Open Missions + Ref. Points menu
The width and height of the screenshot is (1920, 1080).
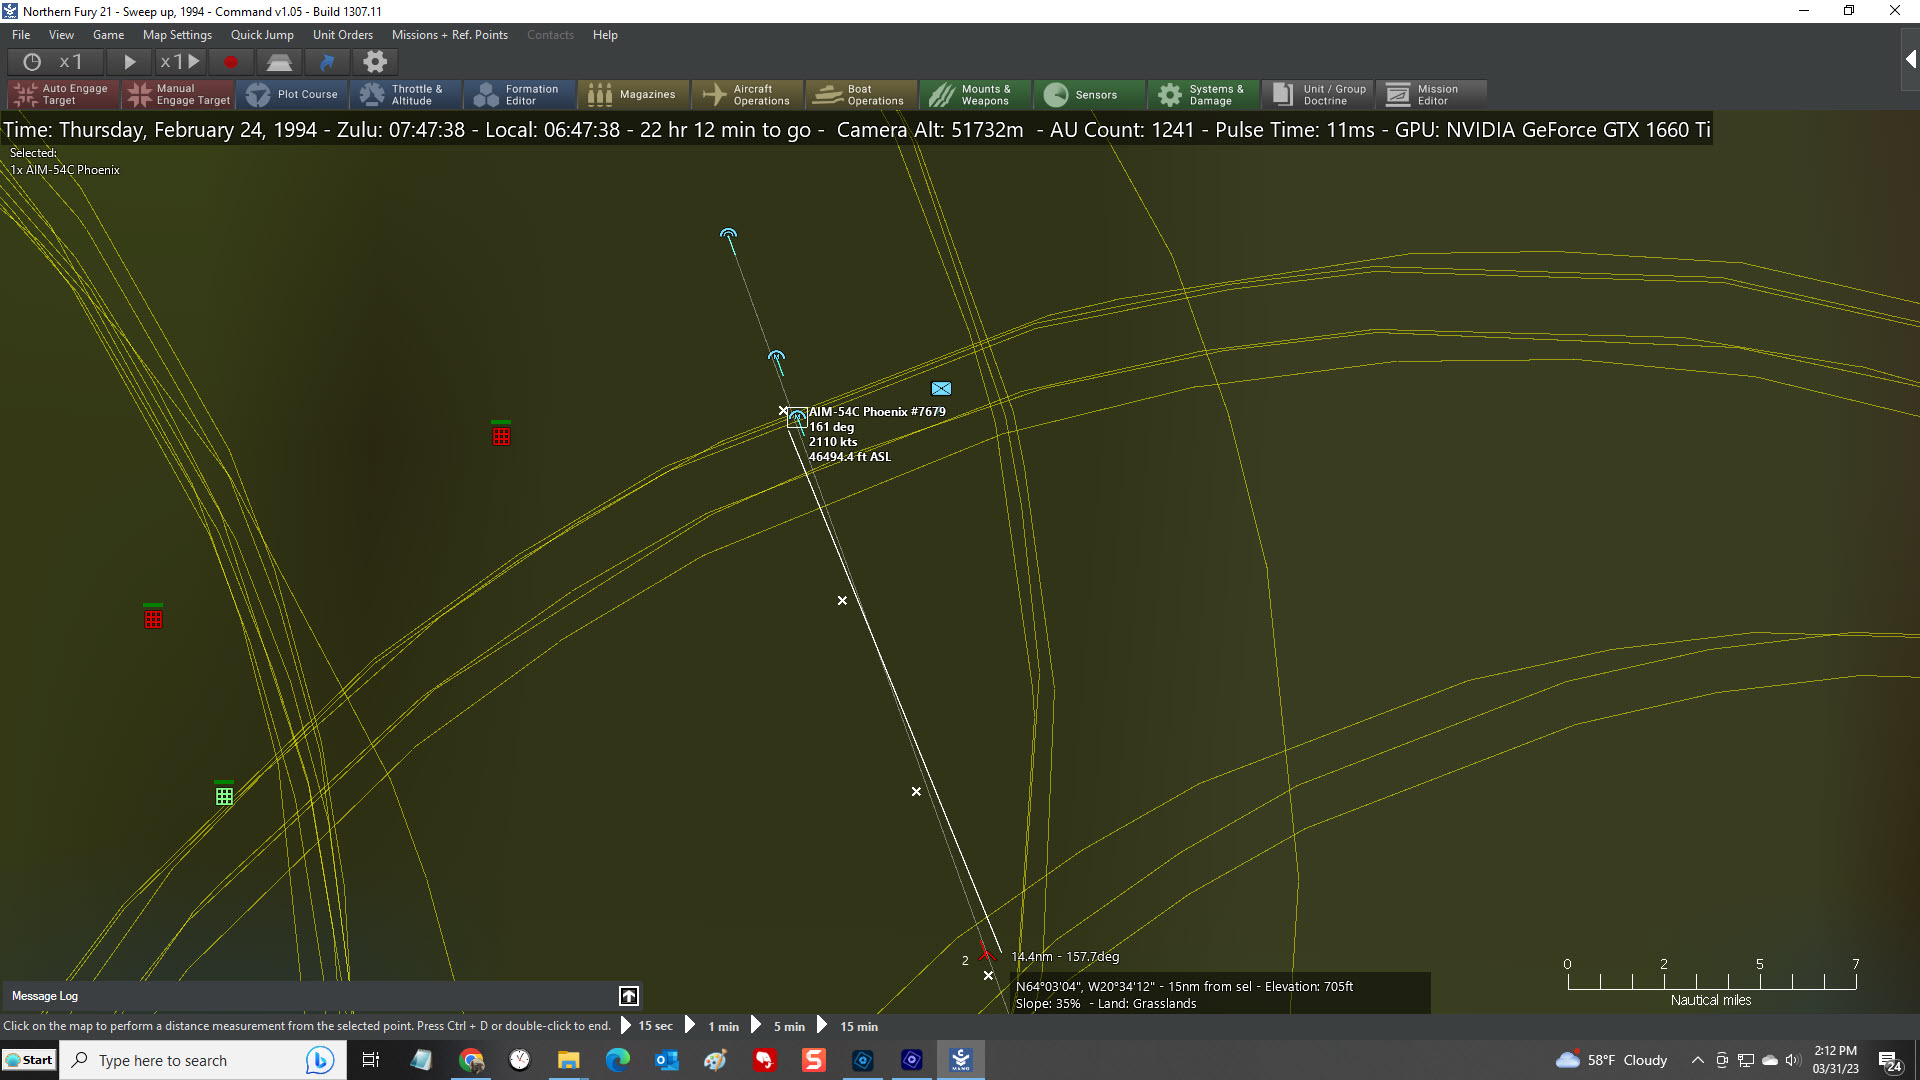[450, 35]
